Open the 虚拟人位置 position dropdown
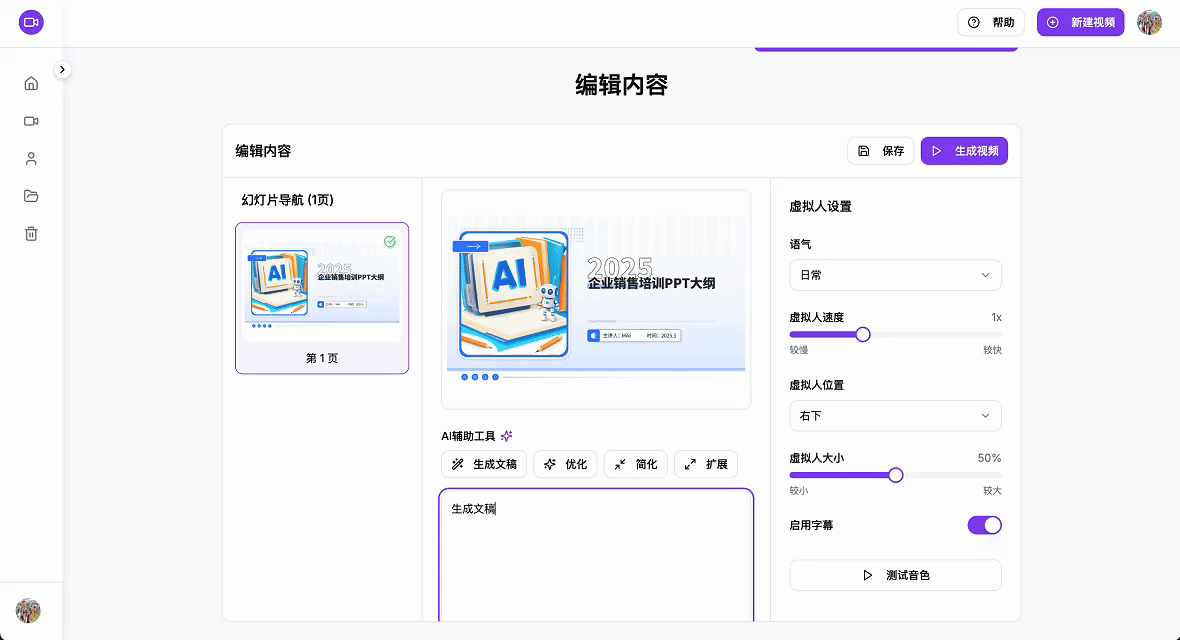 (x=895, y=416)
